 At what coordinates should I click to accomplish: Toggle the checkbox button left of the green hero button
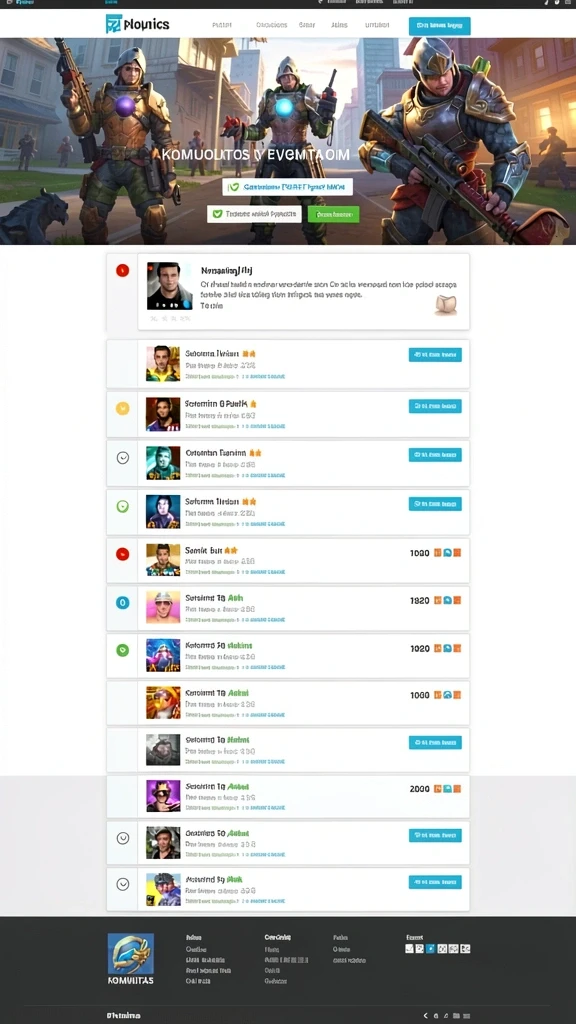pos(254,214)
